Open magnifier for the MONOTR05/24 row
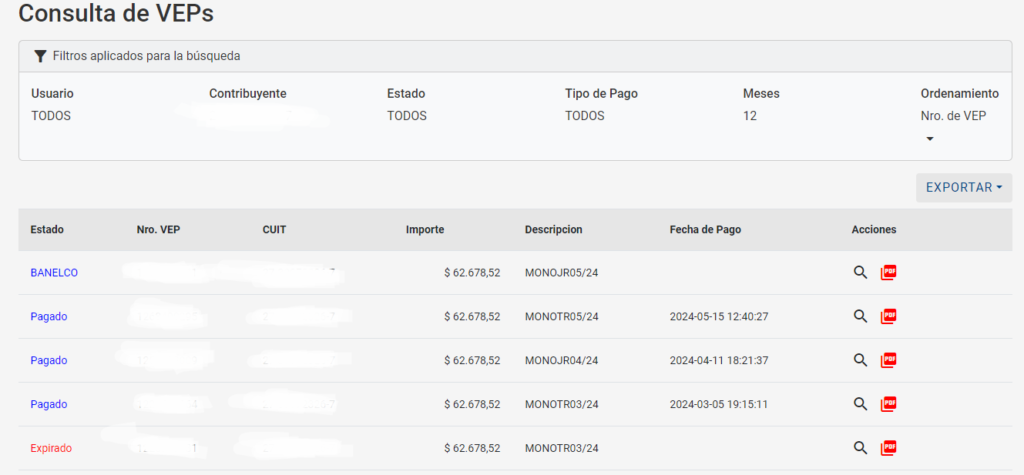1024x475 pixels. coord(860,317)
